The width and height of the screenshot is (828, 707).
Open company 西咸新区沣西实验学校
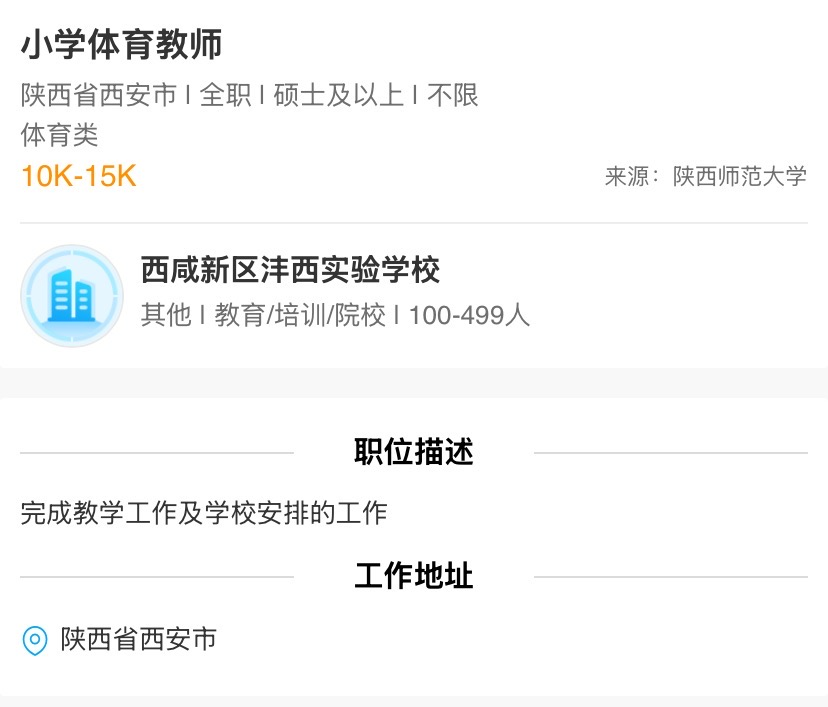pos(290,270)
